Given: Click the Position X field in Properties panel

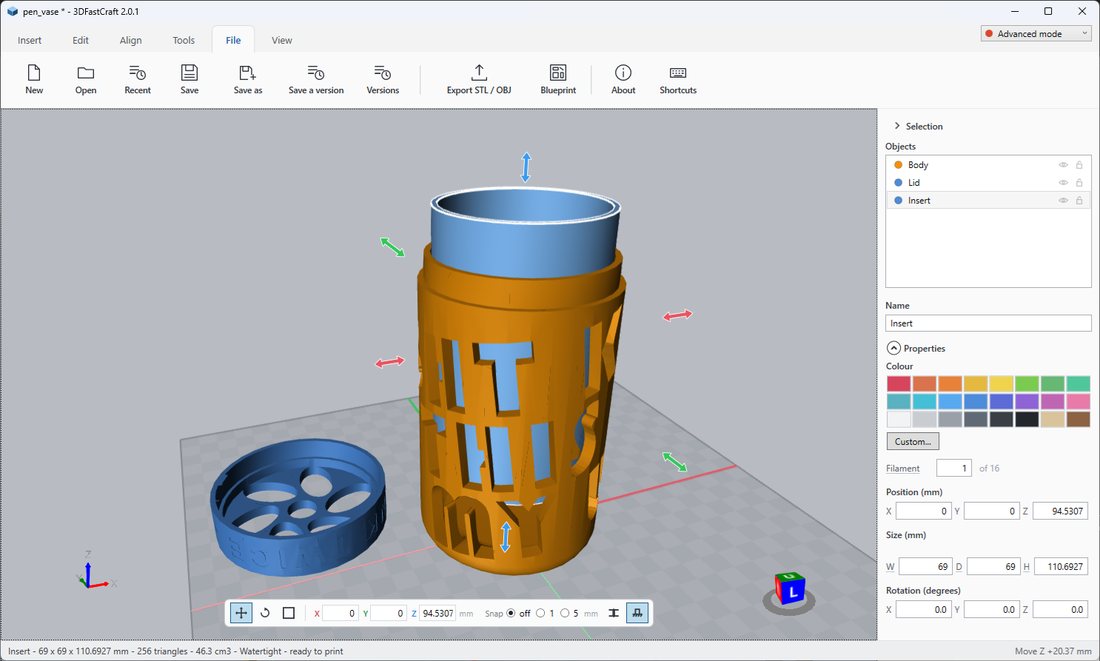Looking at the screenshot, I should pos(924,512).
